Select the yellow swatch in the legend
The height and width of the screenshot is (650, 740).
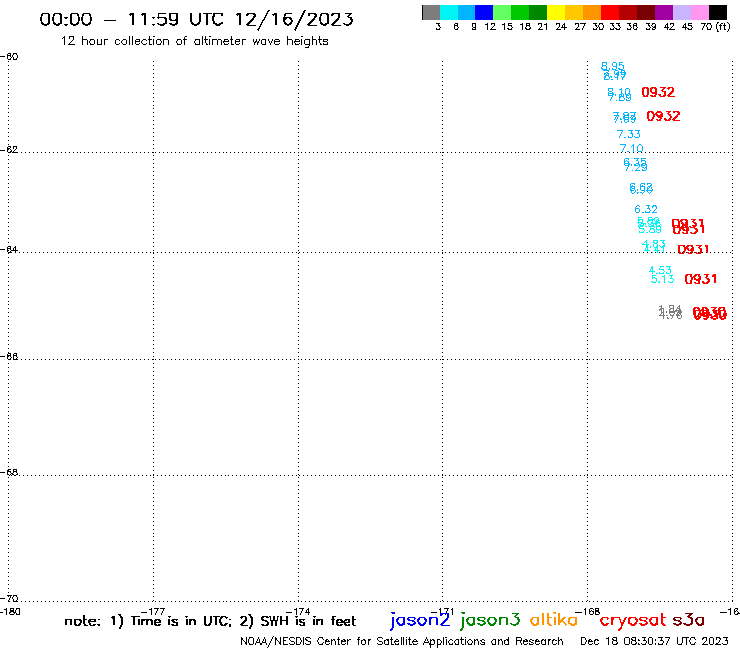point(555,12)
